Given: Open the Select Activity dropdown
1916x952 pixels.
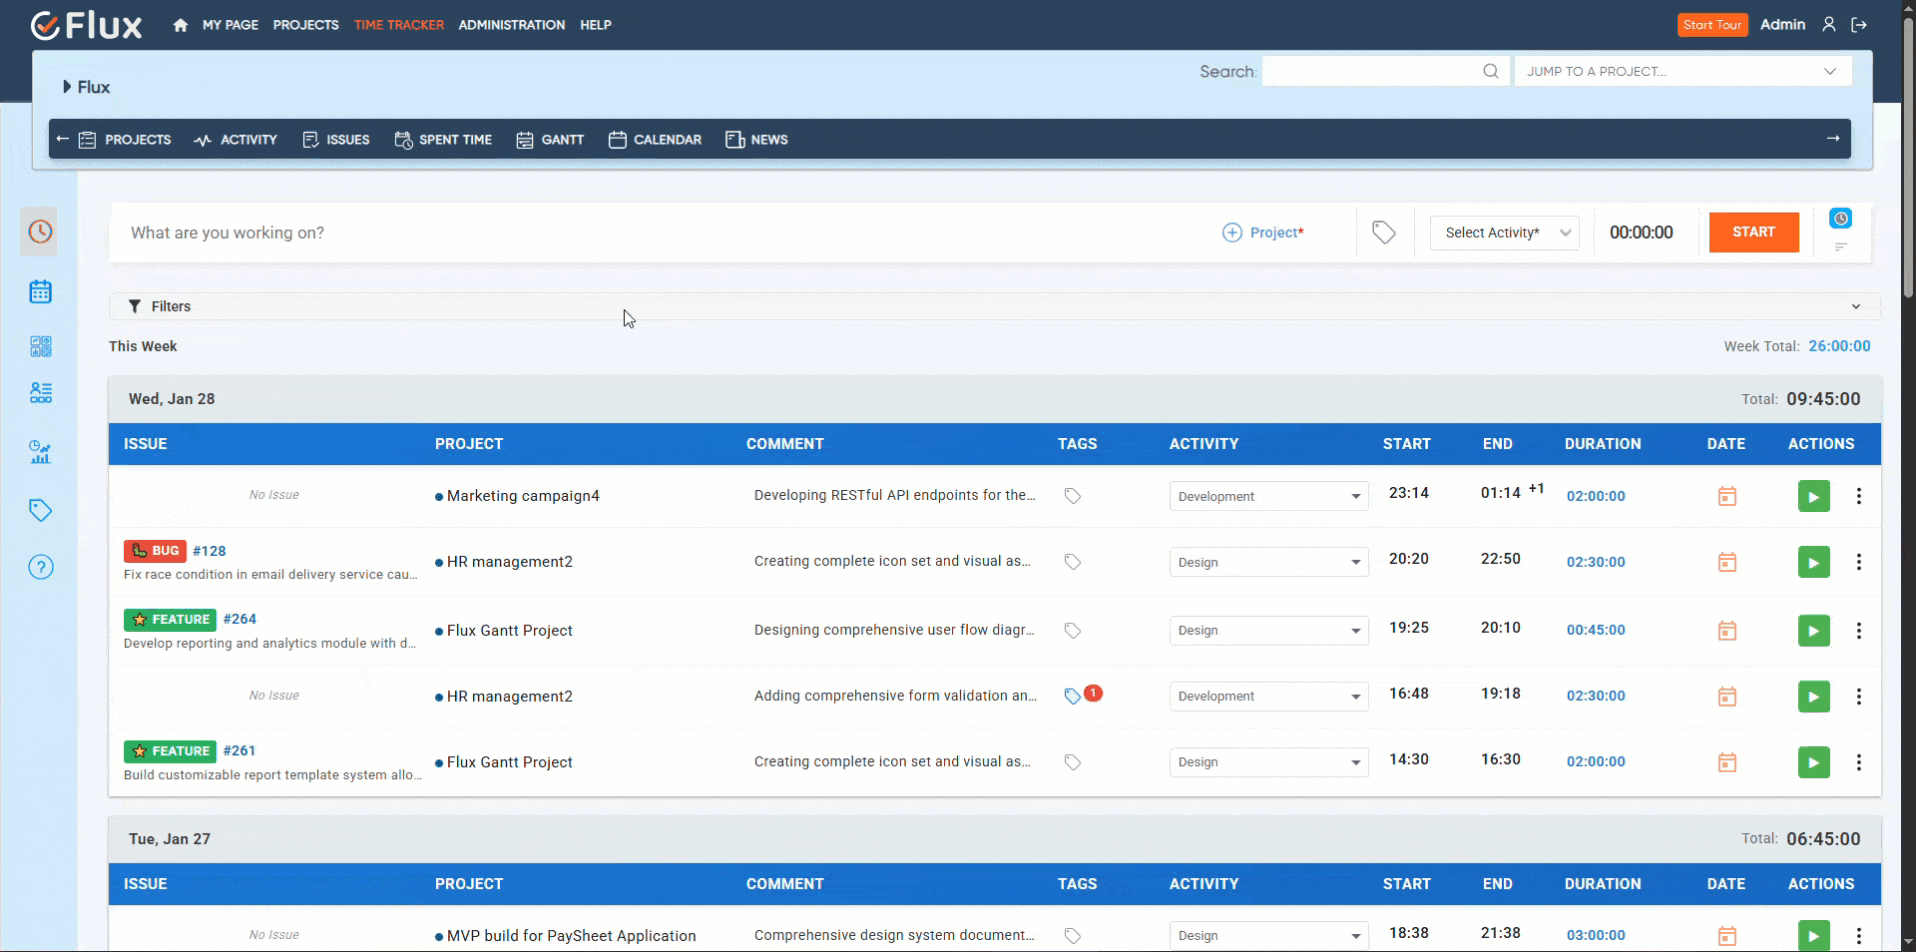Looking at the screenshot, I should click(x=1503, y=232).
